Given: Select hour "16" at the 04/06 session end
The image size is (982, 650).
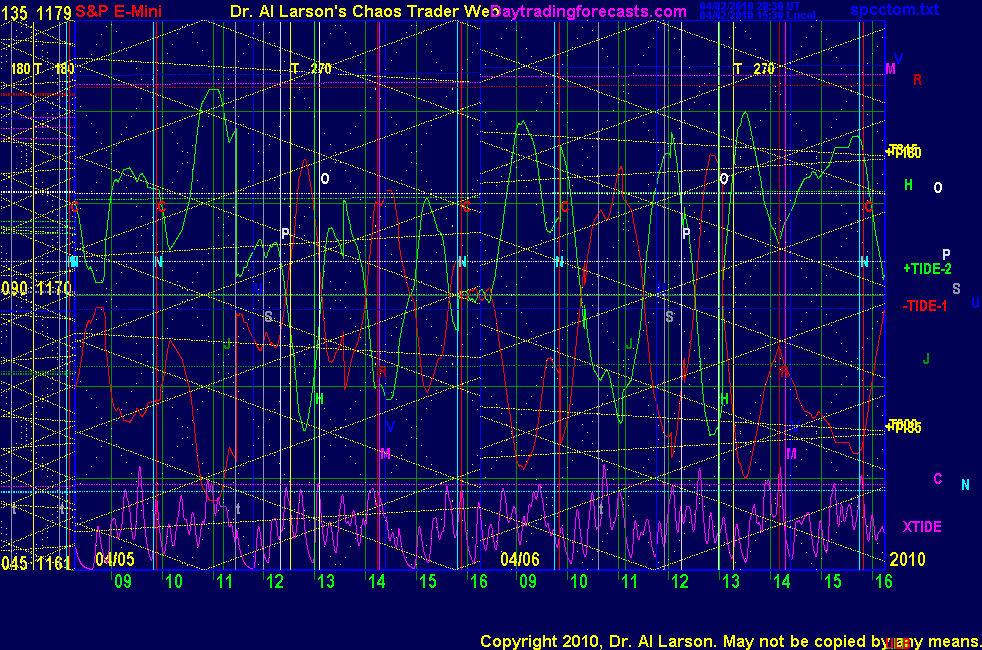Looking at the screenshot, I should [883, 581].
